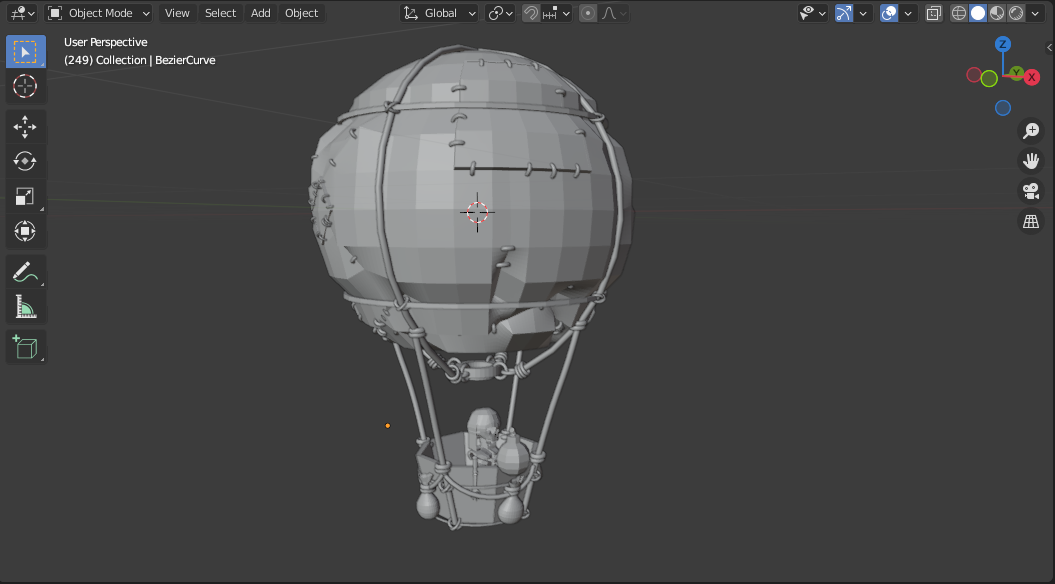The width and height of the screenshot is (1055, 584).
Task: Click the negative Z axis gizmo circle
Action: point(1003,108)
